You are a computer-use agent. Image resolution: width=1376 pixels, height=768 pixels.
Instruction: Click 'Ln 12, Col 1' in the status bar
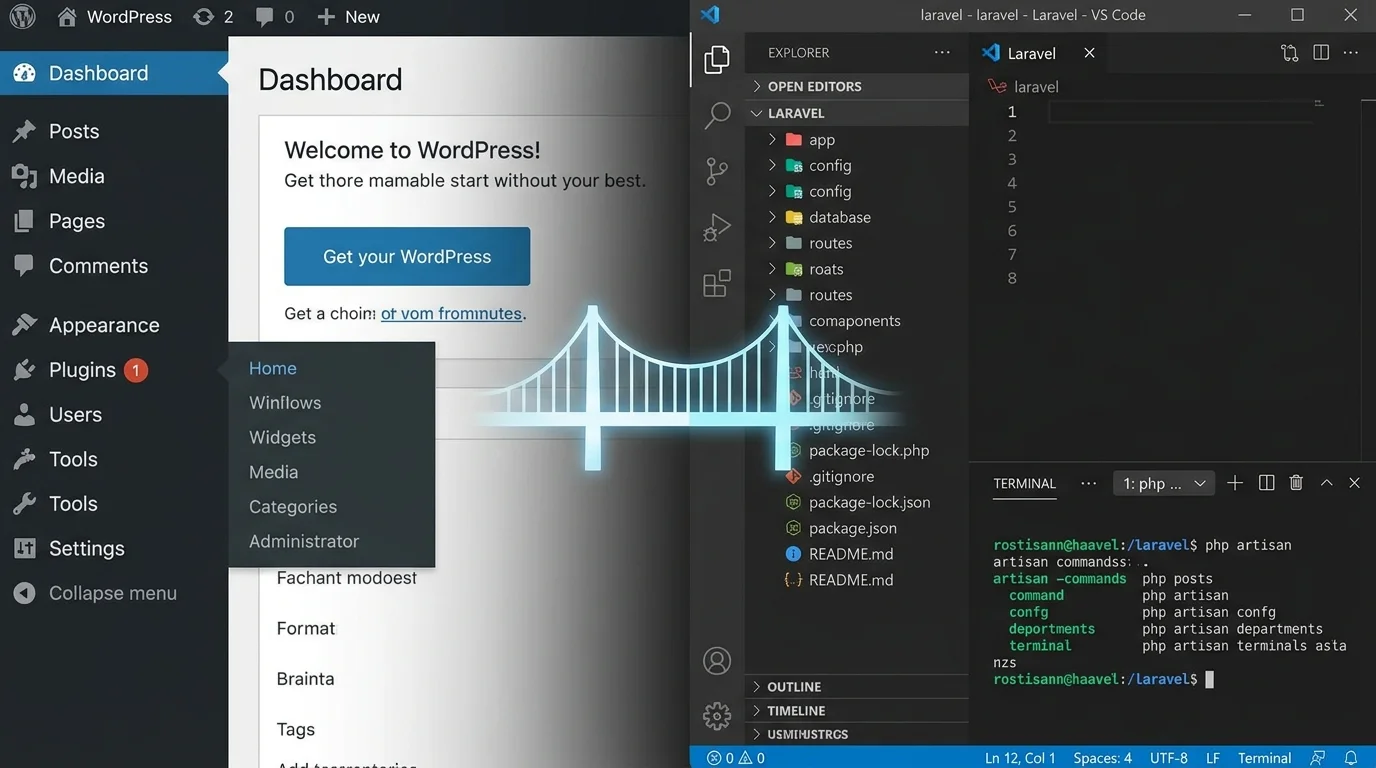tap(1020, 758)
